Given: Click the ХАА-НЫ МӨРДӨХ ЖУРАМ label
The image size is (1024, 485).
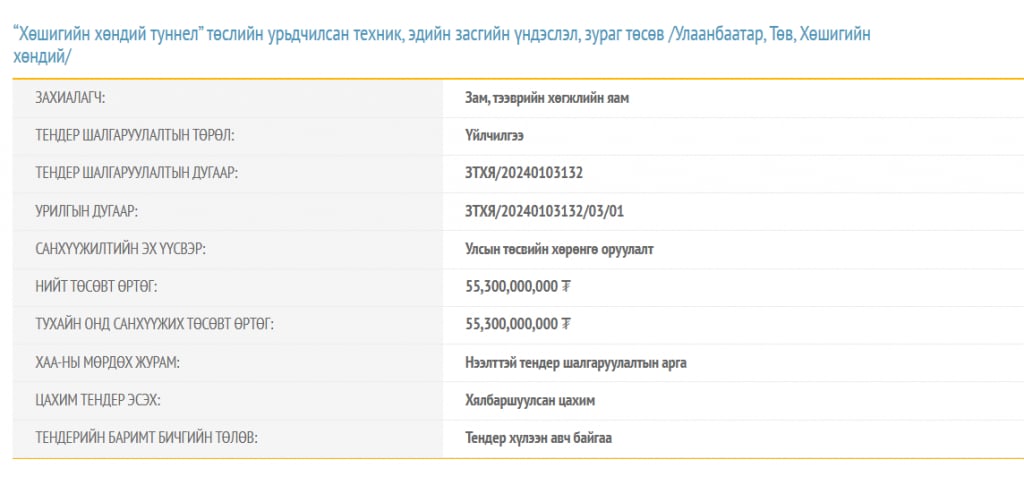Looking at the screenshot, I should click(108, 362).
